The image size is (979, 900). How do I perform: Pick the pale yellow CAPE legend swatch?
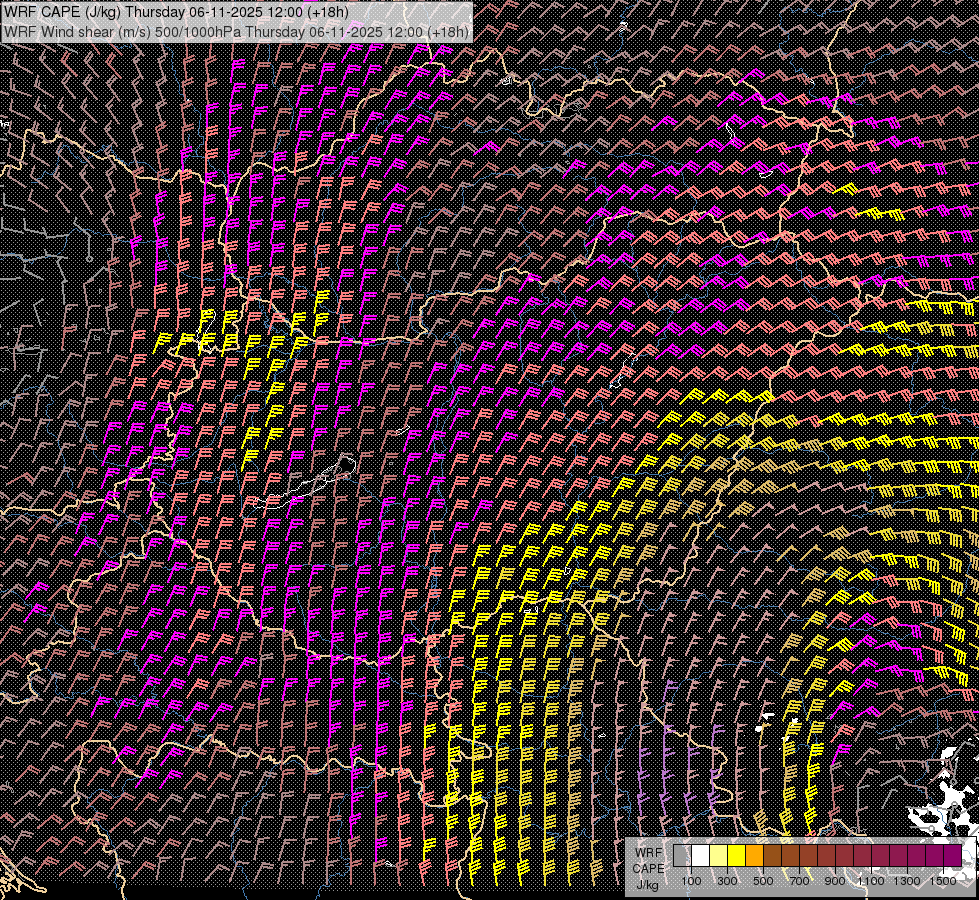pyautogui.click(x=718, y=856)
